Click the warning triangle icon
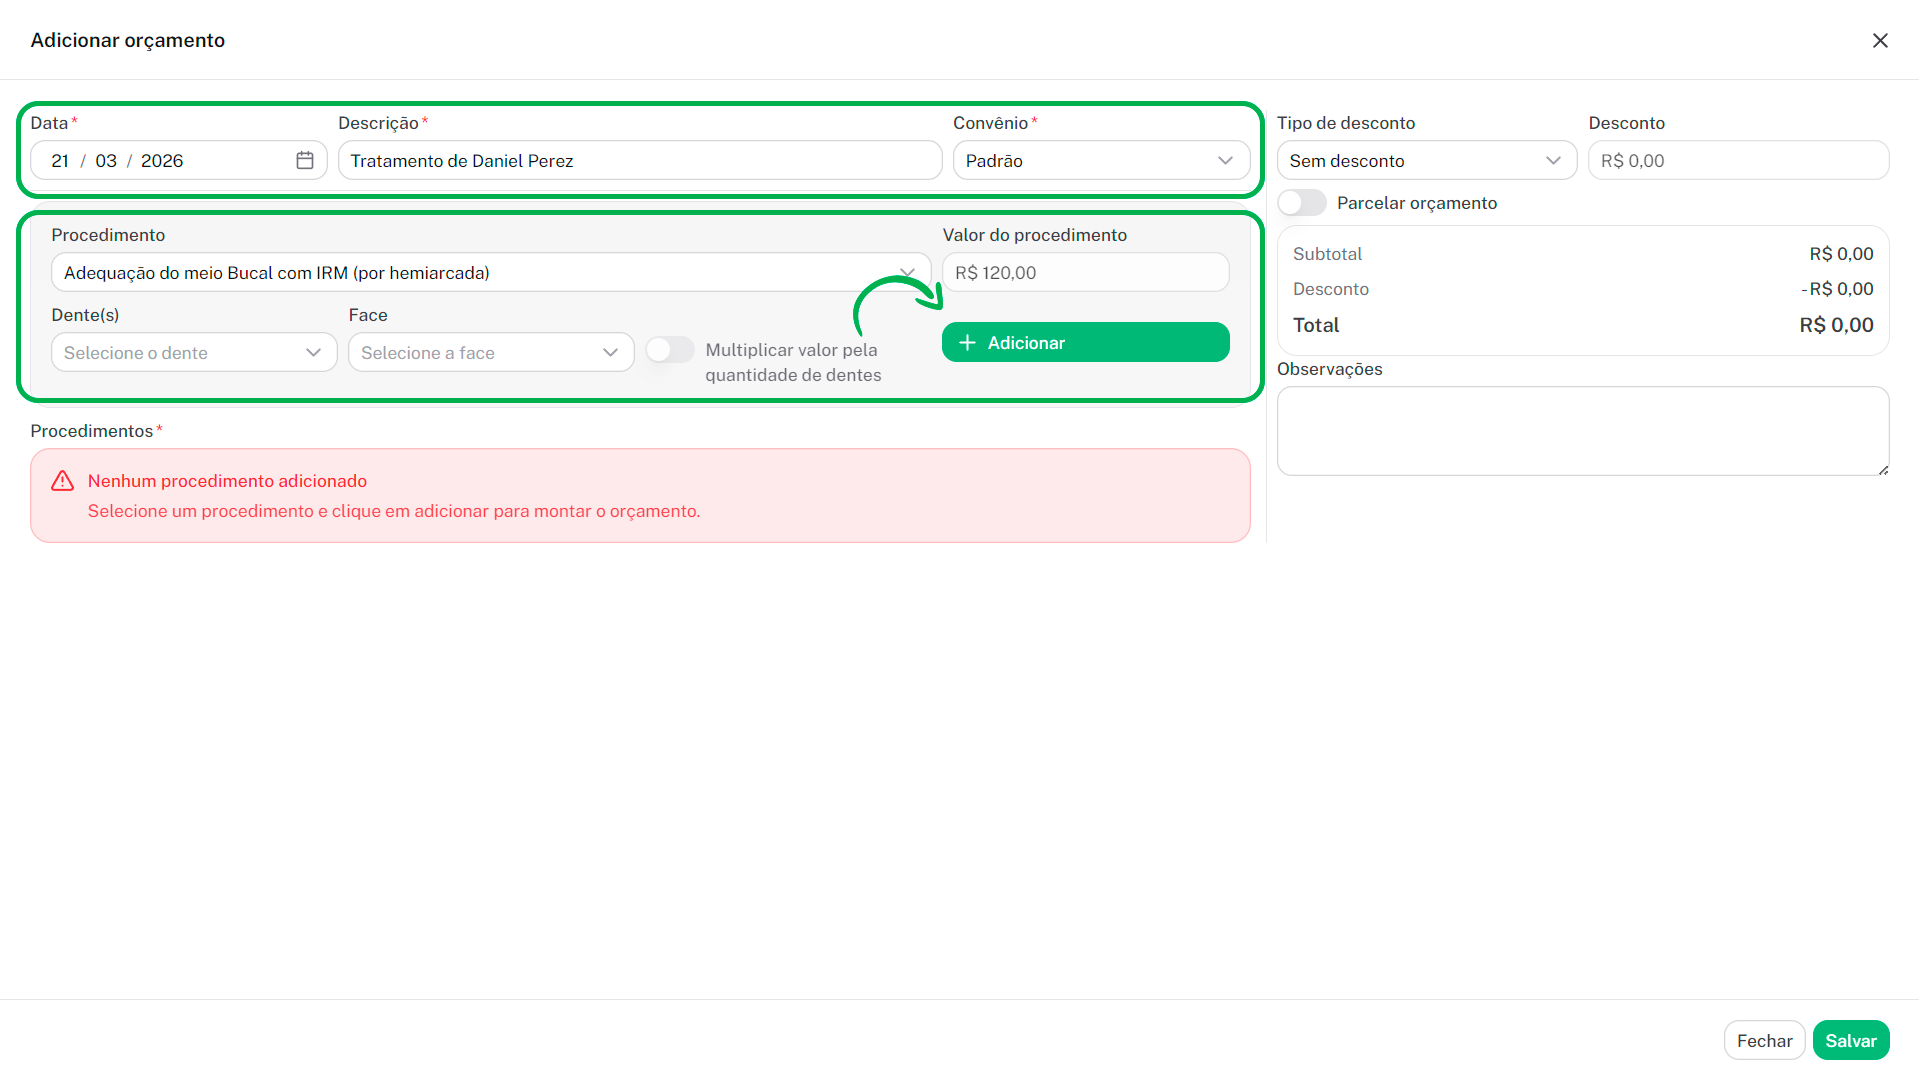 point(63,481)
